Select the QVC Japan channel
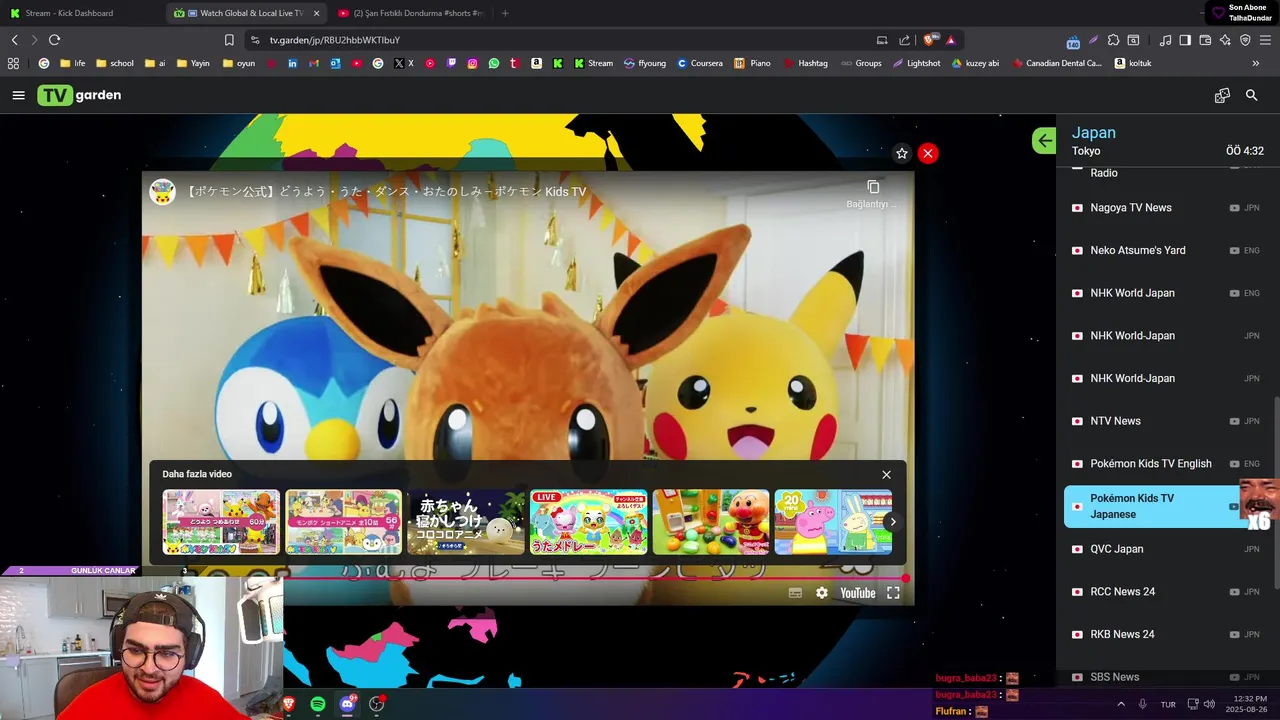 pyautogui.click(x=1165, y=549)
